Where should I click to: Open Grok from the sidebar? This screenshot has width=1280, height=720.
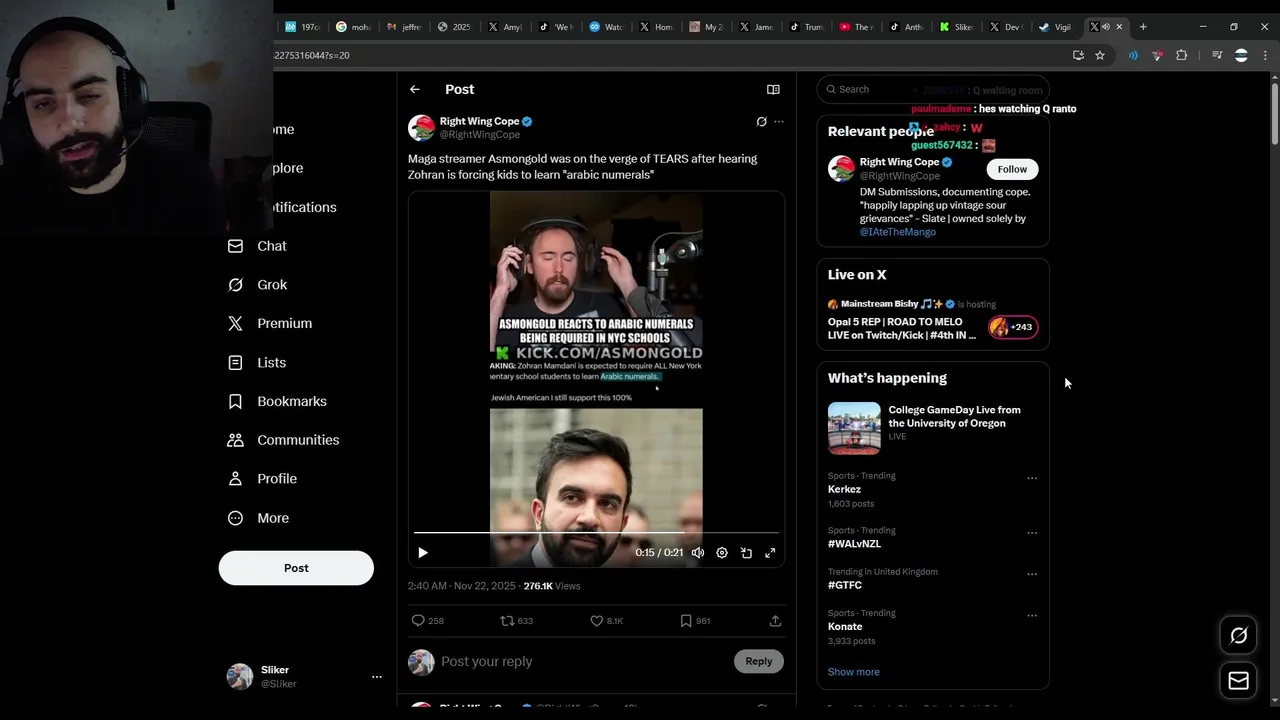tap(257, 285)
